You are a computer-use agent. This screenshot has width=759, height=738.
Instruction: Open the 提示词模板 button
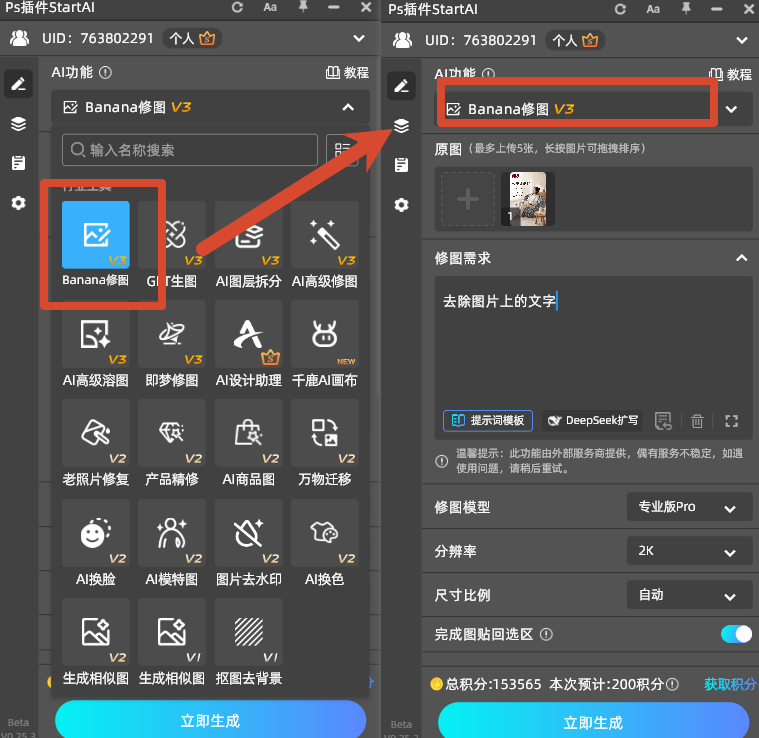487,421
